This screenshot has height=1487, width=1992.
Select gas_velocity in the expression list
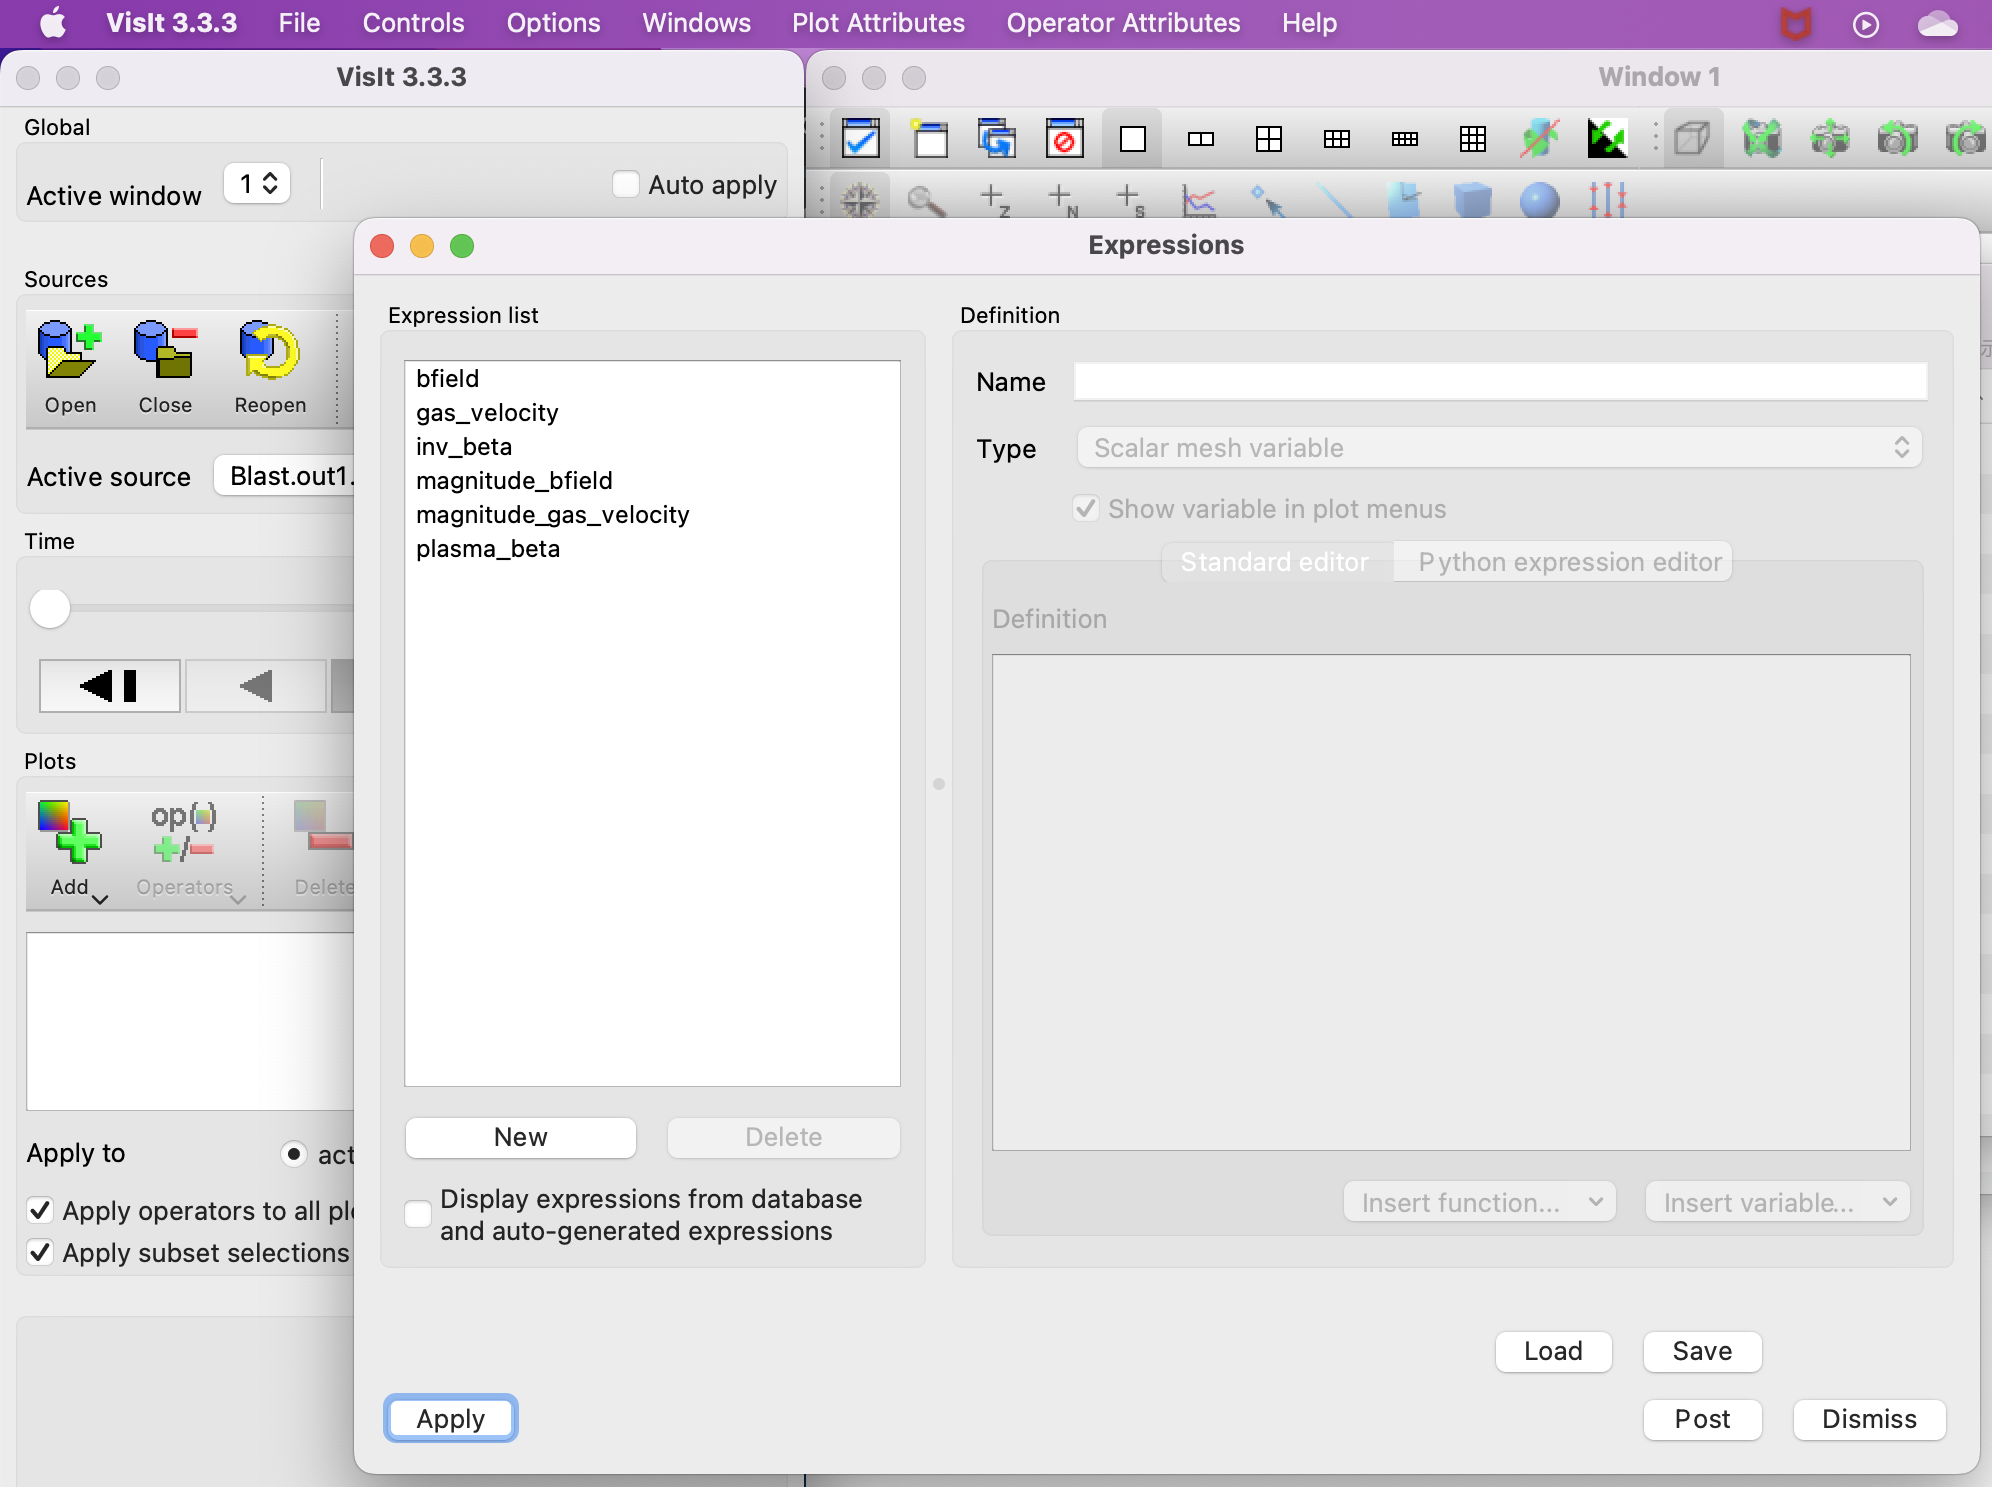[652, 413]
